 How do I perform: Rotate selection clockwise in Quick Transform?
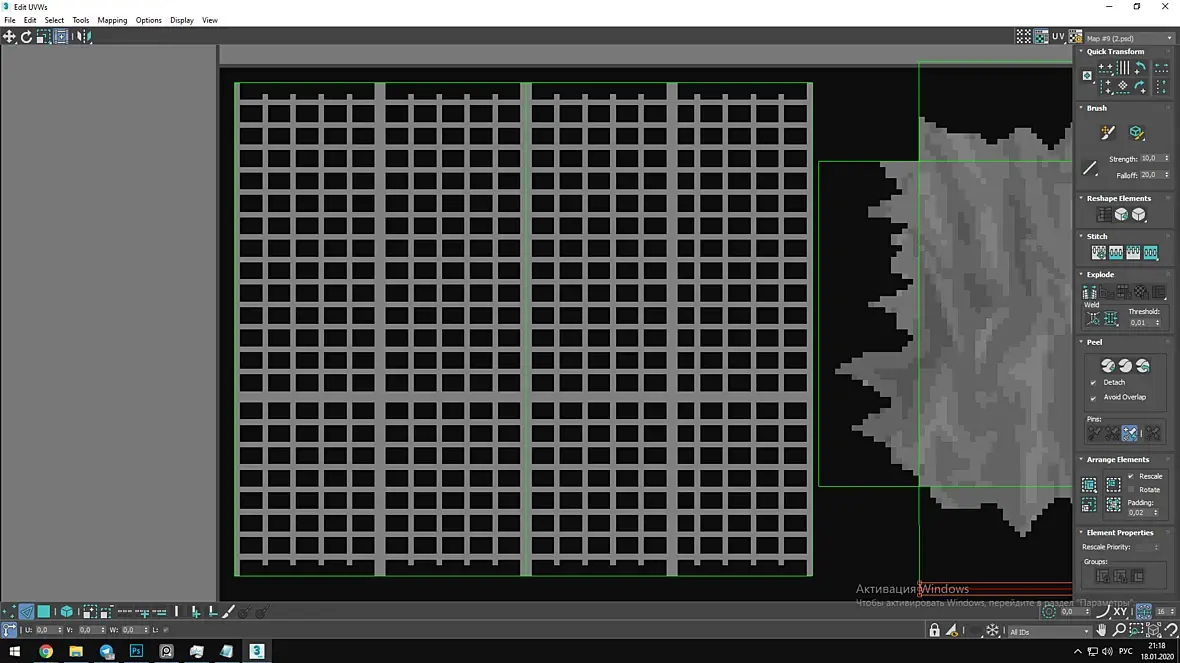pos(1140,87)
